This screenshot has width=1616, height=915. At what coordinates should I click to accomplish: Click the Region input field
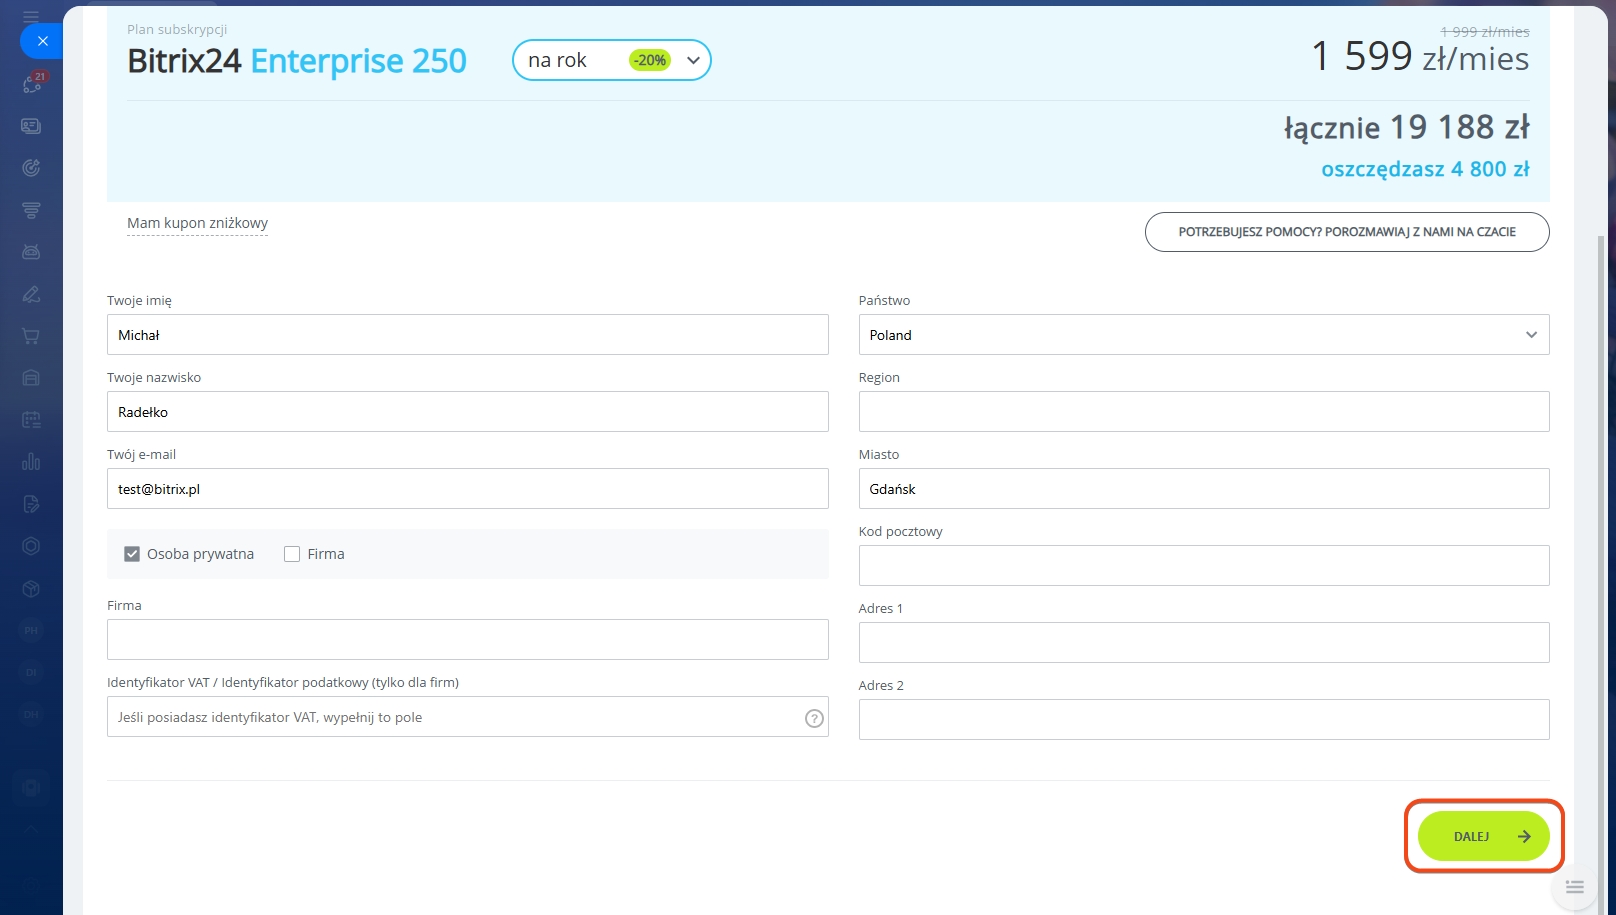[1204, 412]
